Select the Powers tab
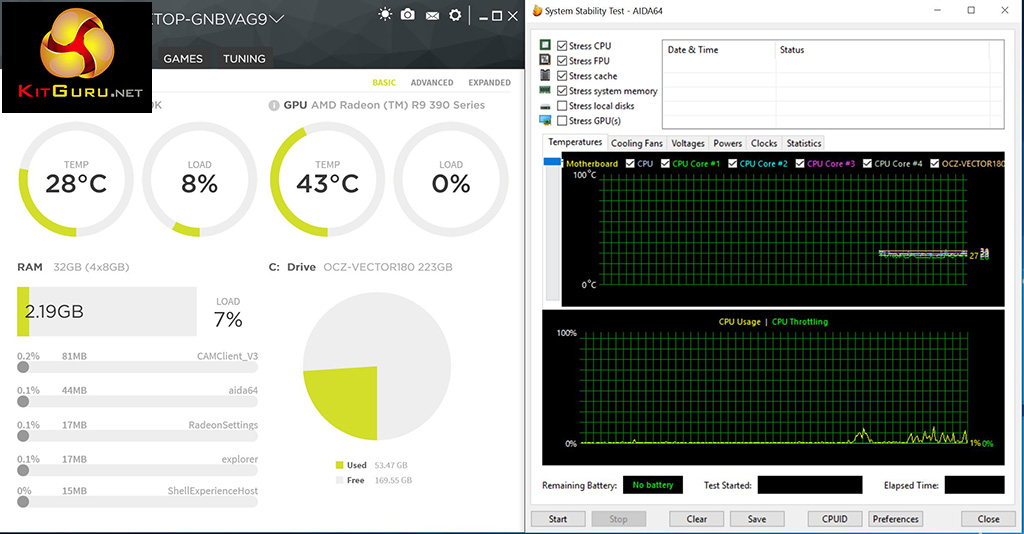Viewport: 1024px width, 534px height. point(728,144)
